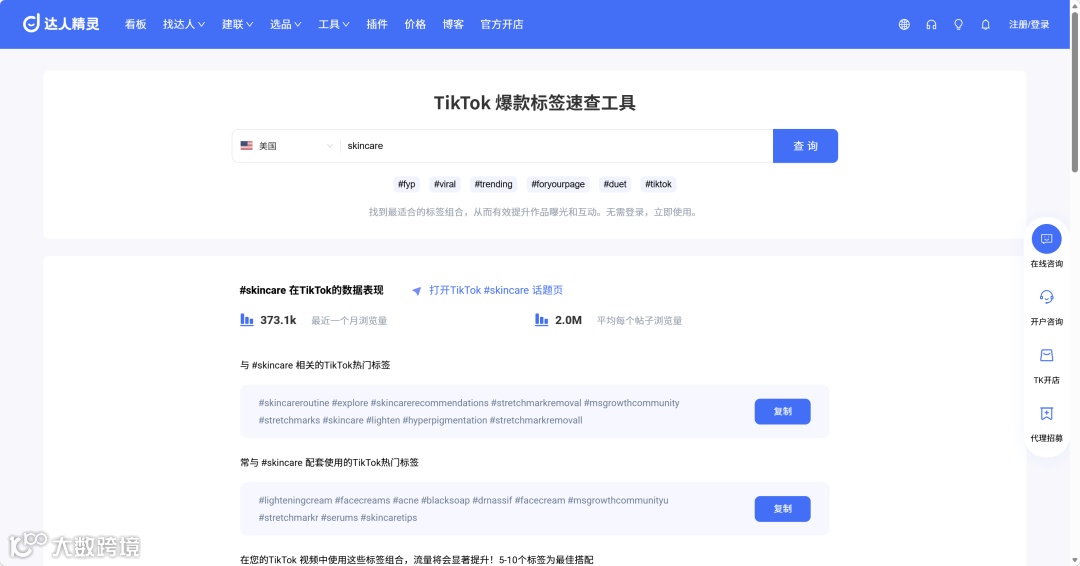Click the 查询 search button
Image resolution: width=1080 pixels, height=566 pixels.
[805, 146]
